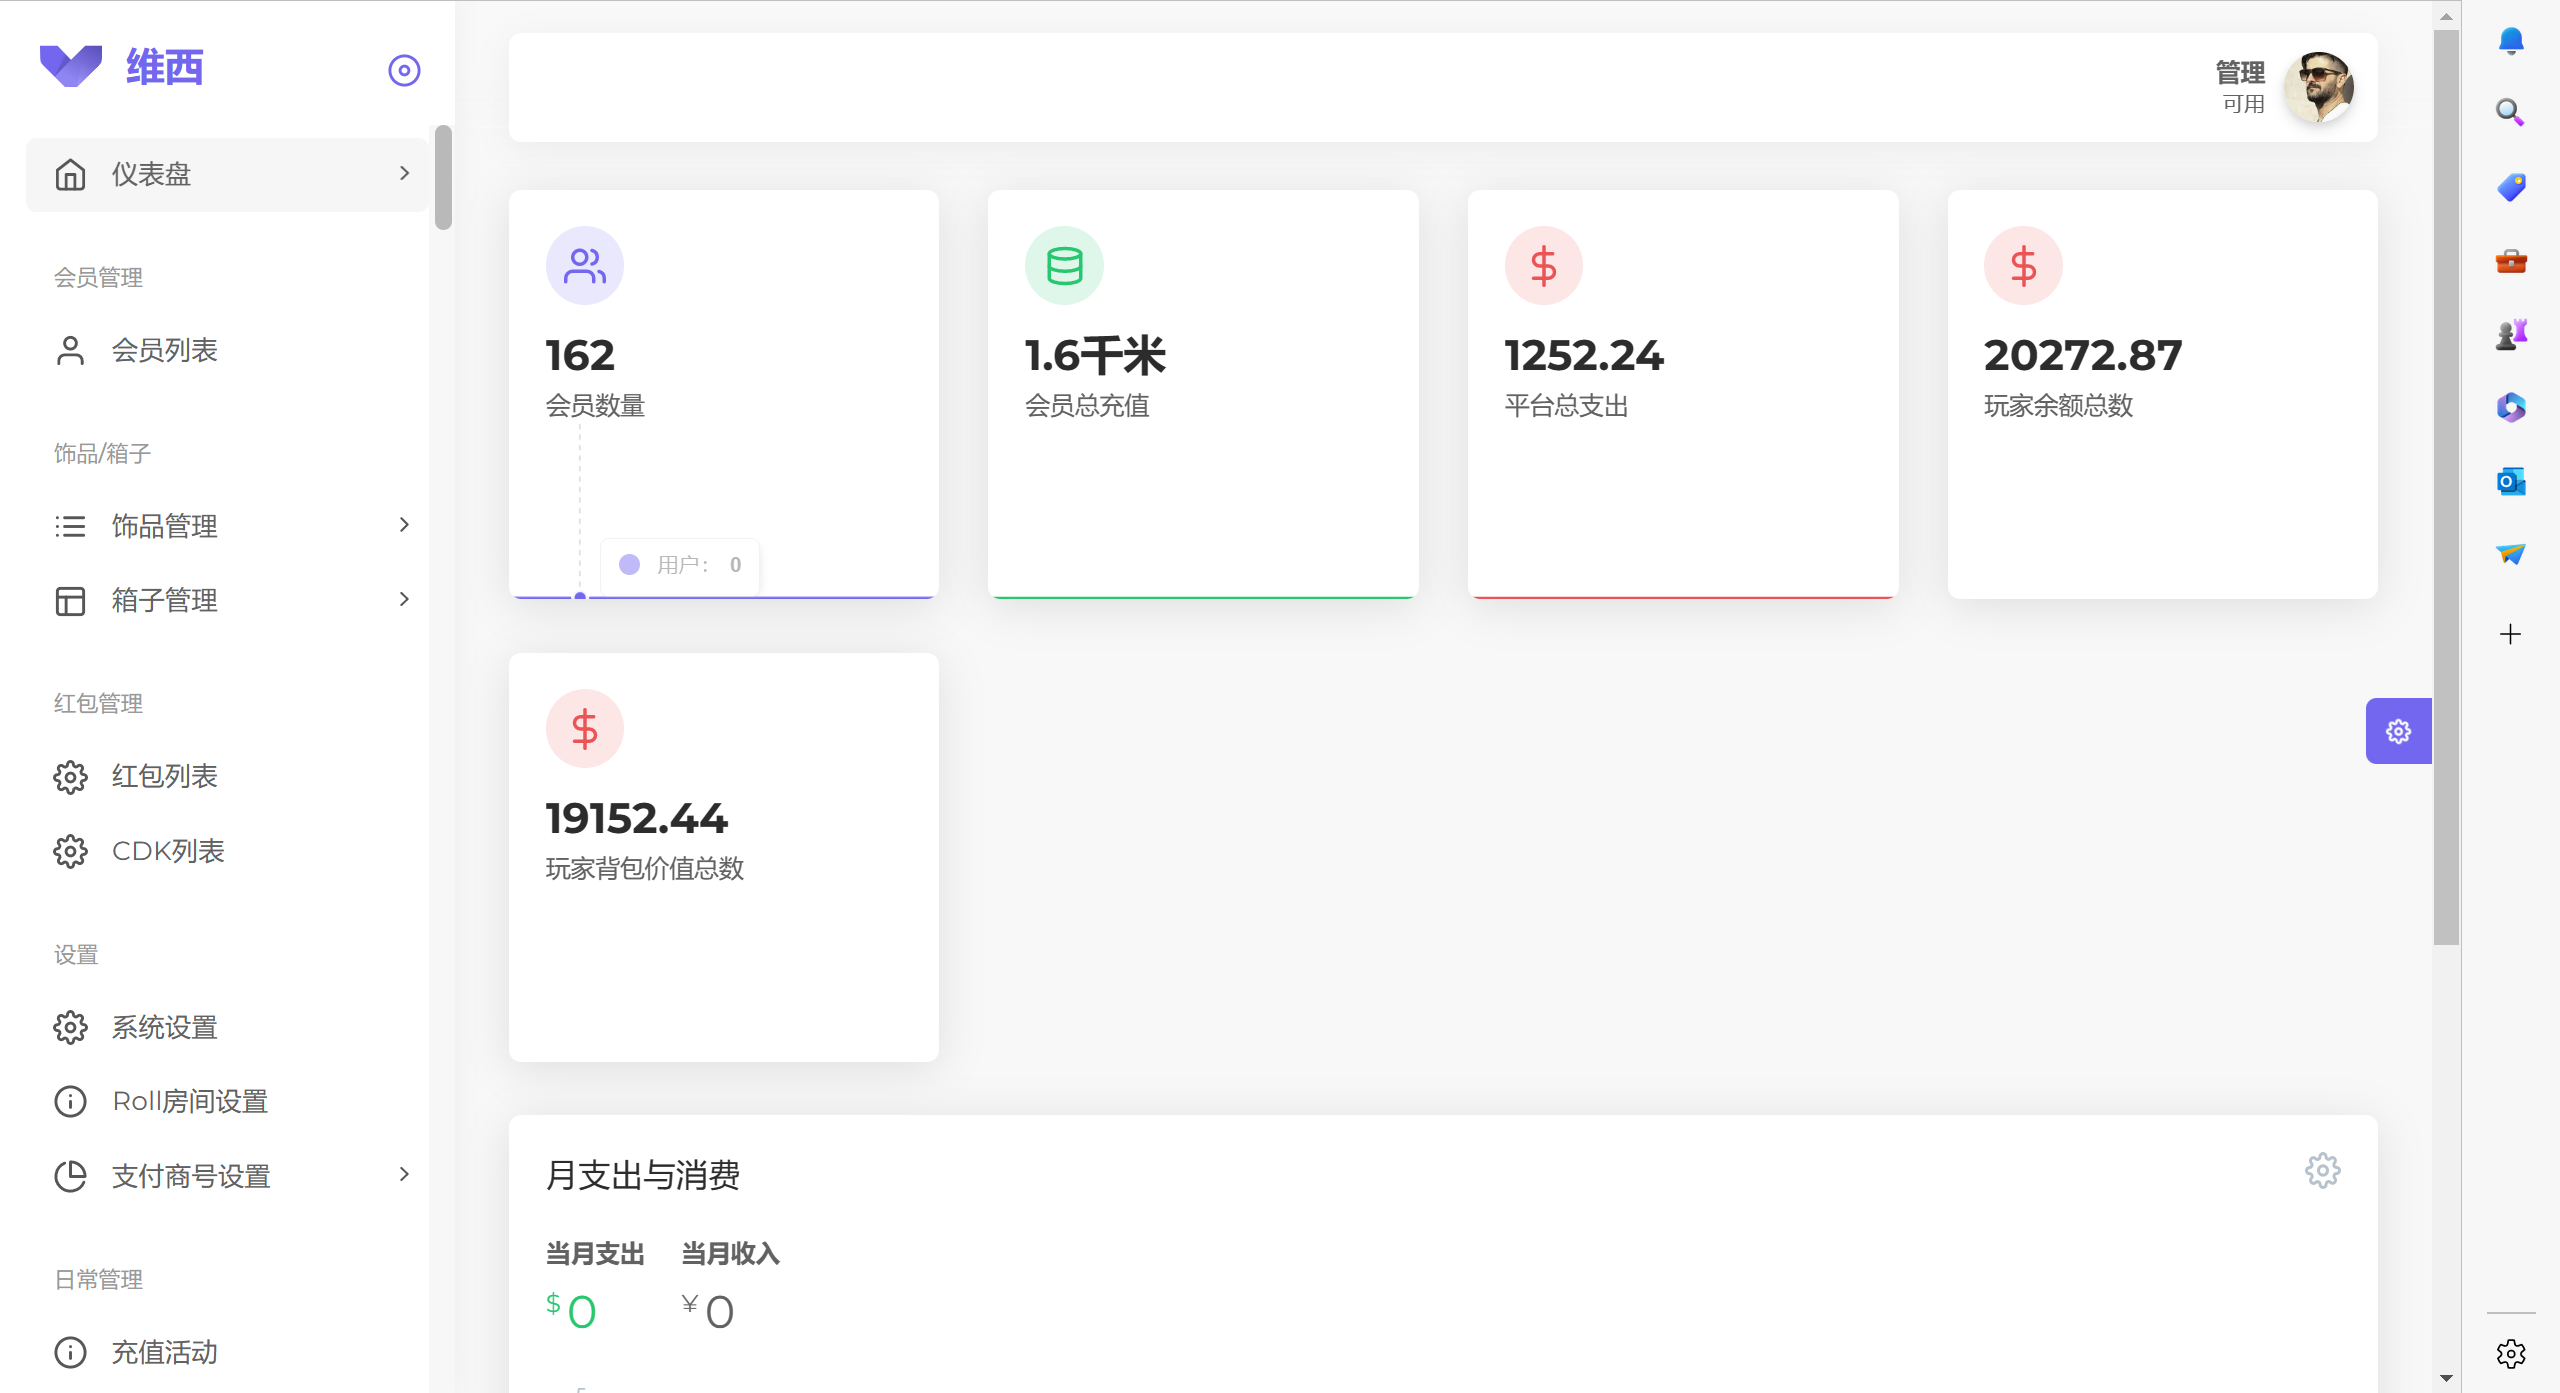
Task: Click the 维西 logo icon
Action: 71,66
